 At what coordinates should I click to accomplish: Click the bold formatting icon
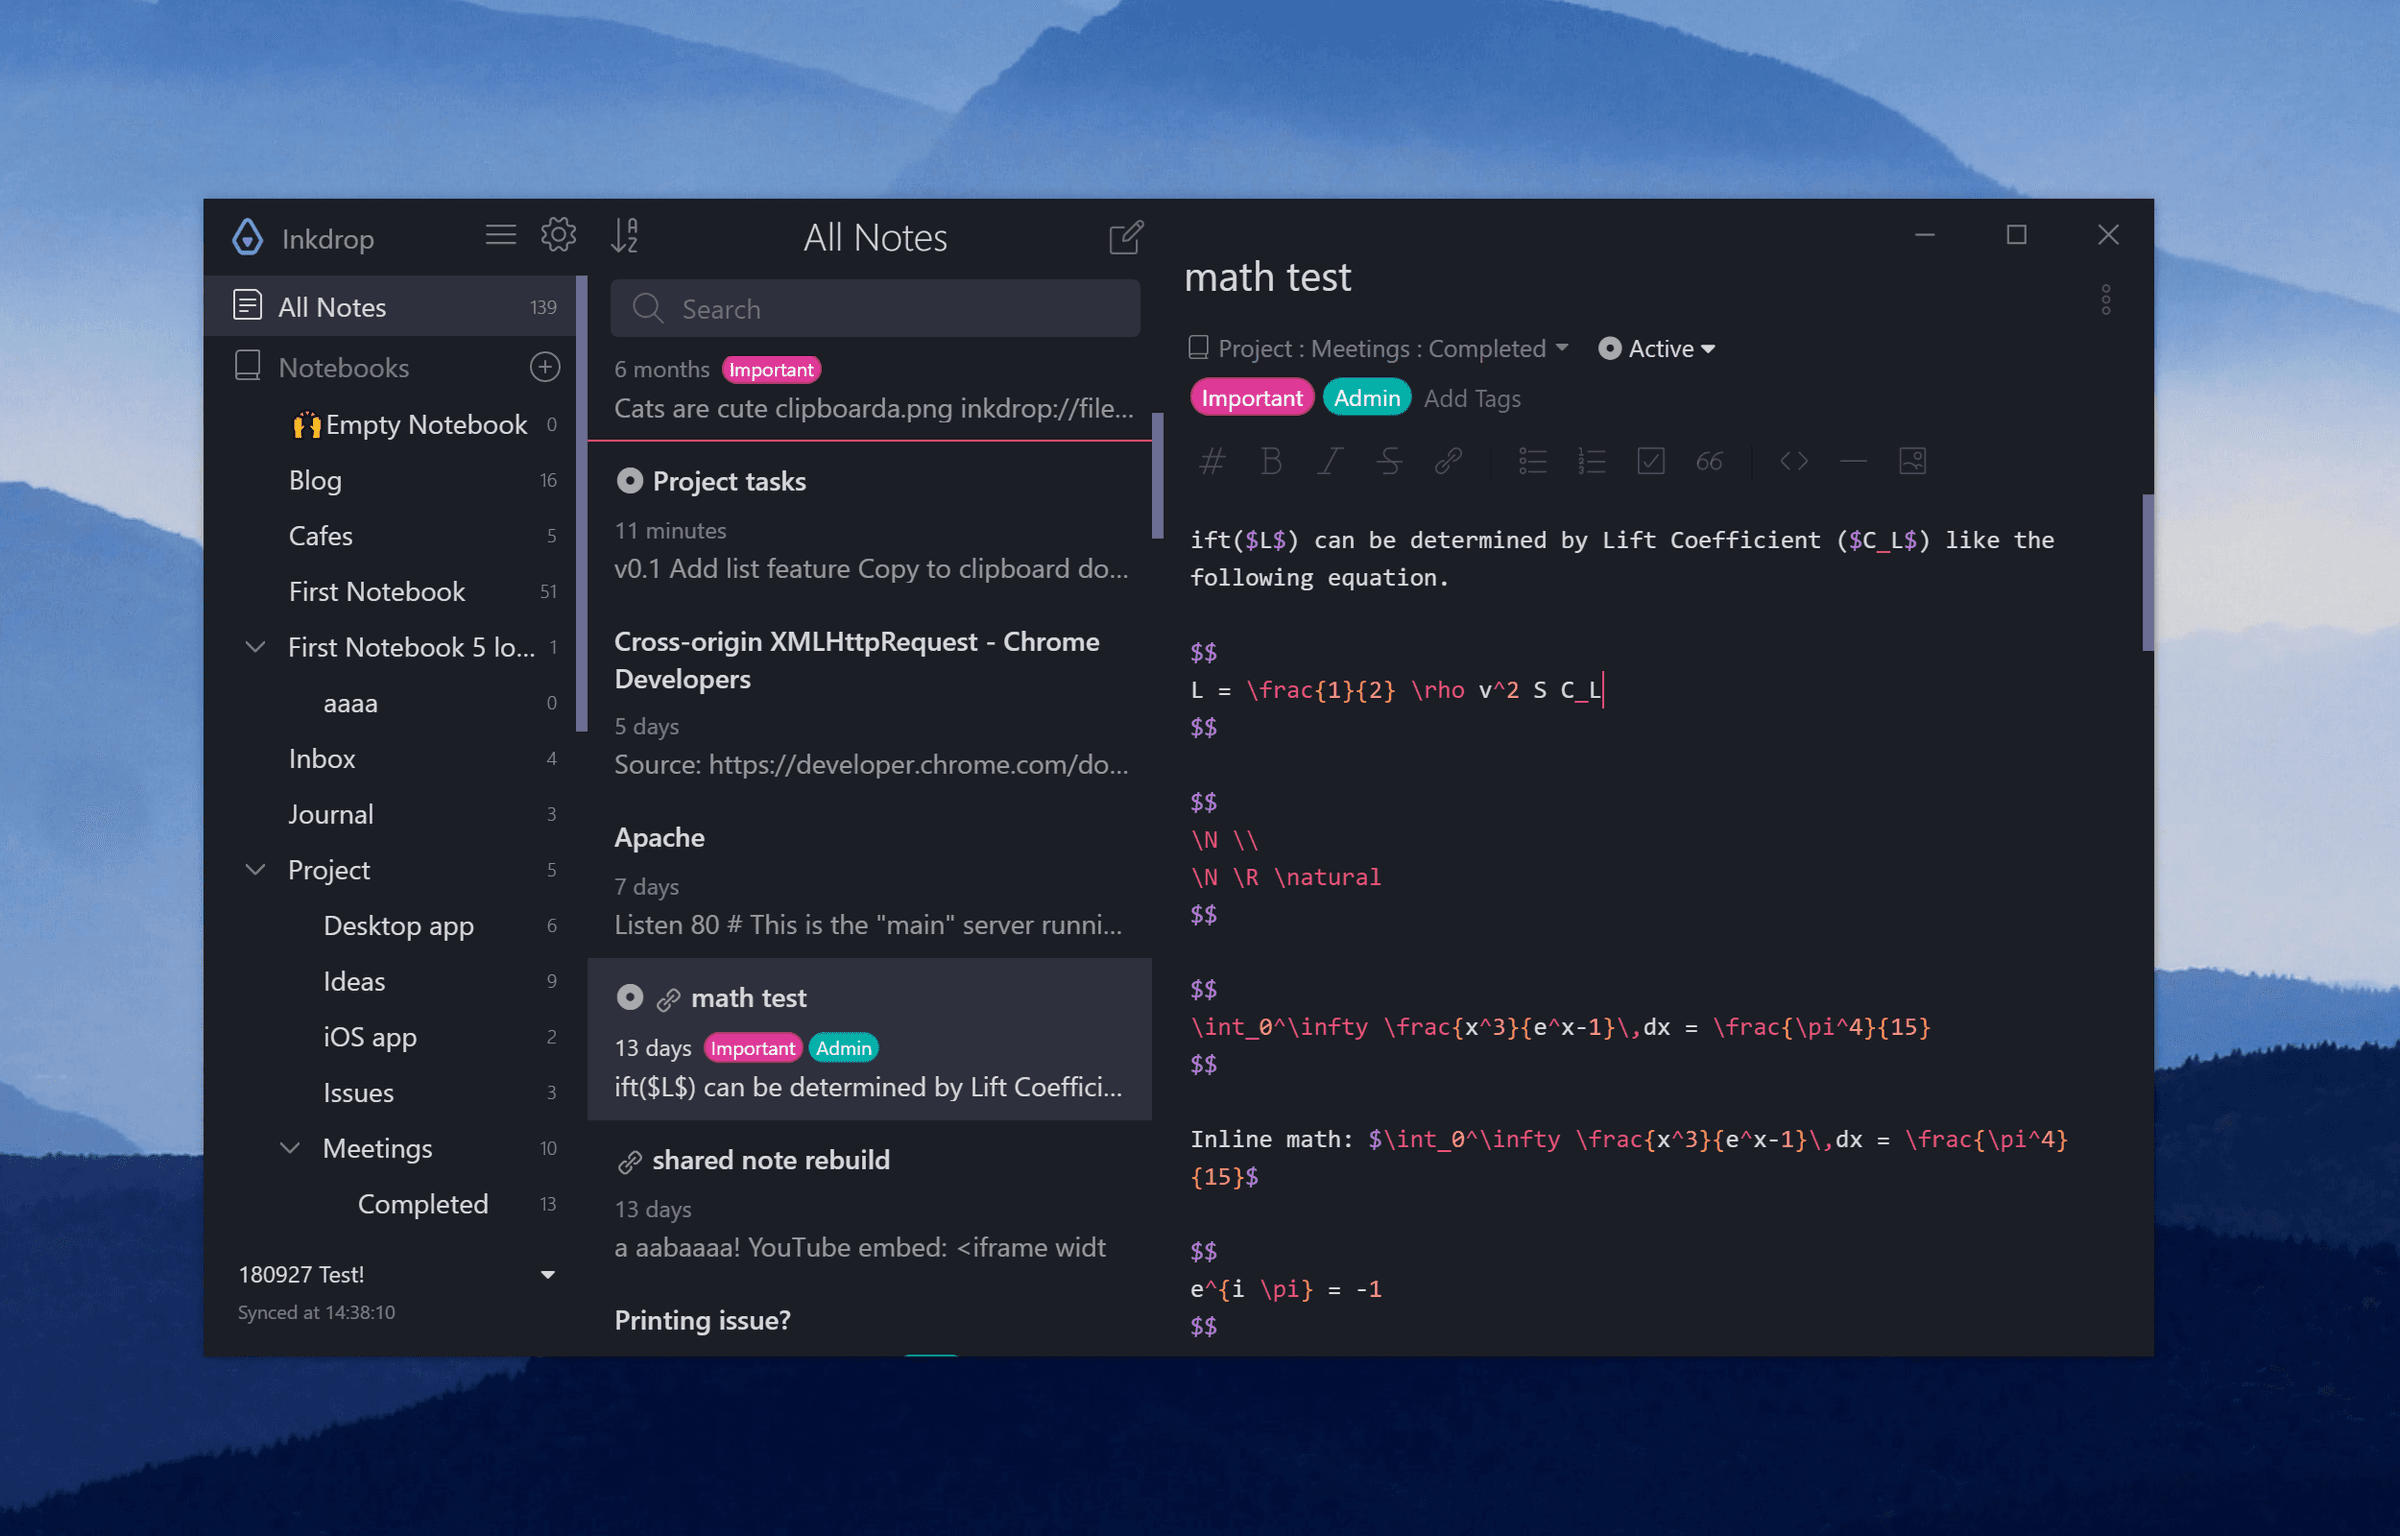click(1270, 460)
